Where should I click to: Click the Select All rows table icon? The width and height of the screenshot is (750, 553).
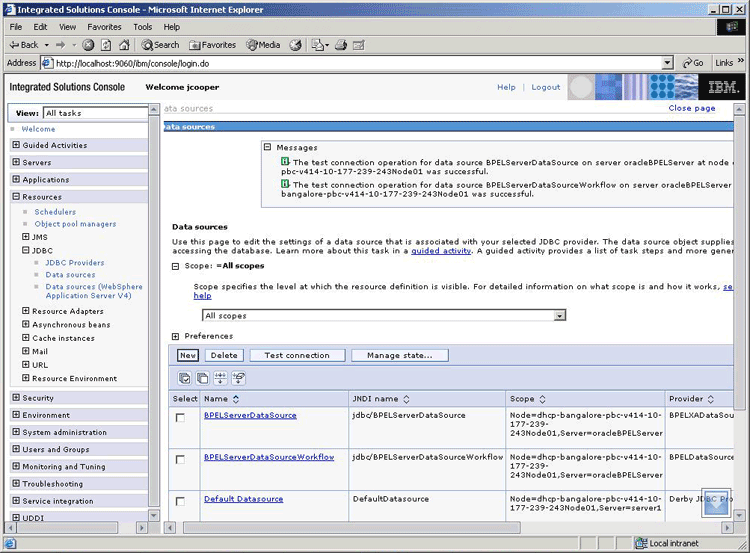(185, 378)
